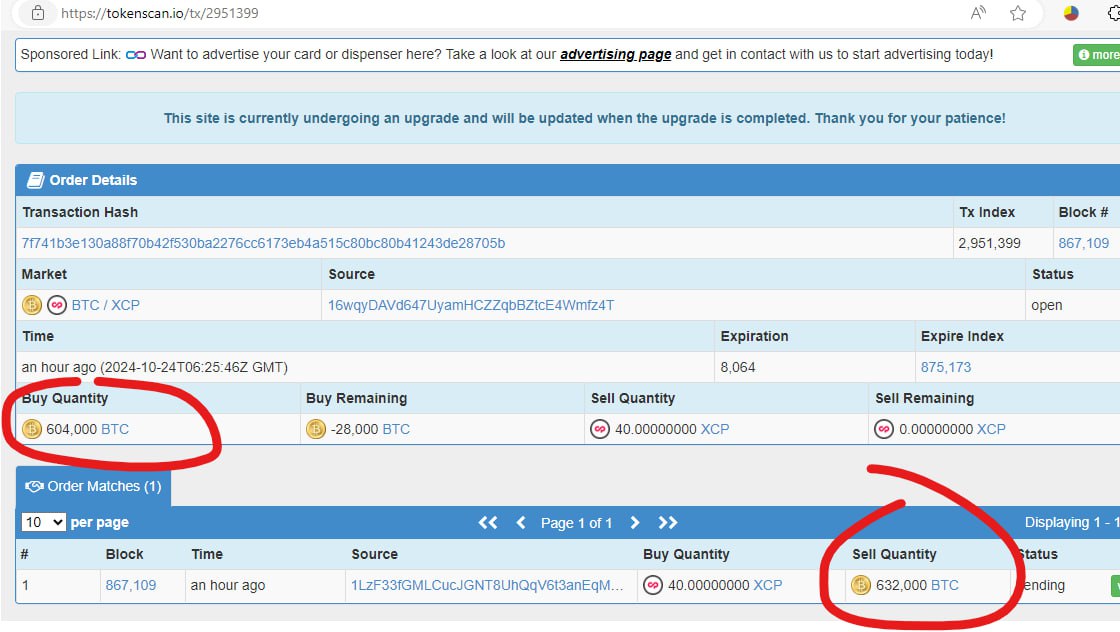Click BTC link in Buy Quantity
This screenshot has height=632, width=1120.
coord(115,429)
